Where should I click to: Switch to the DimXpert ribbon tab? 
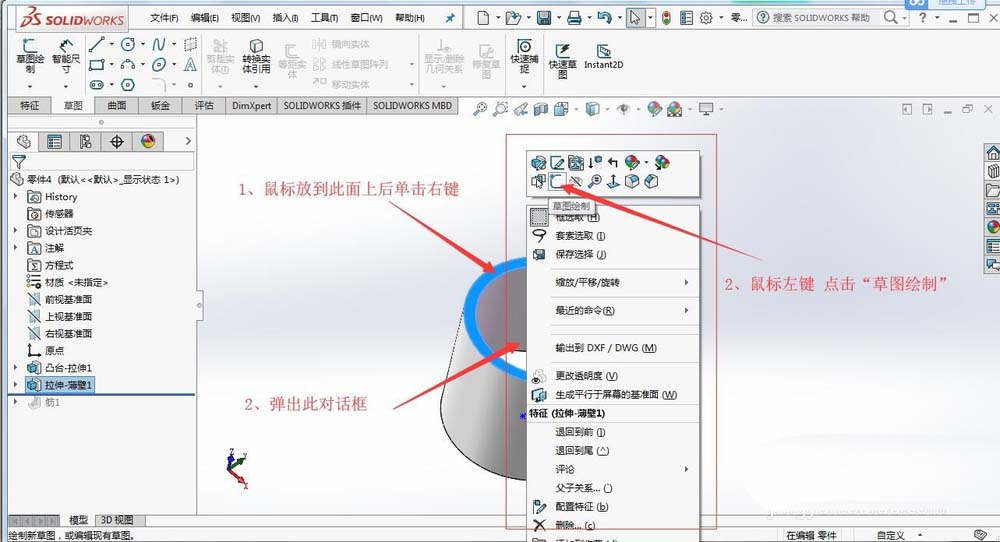[251, 105]
